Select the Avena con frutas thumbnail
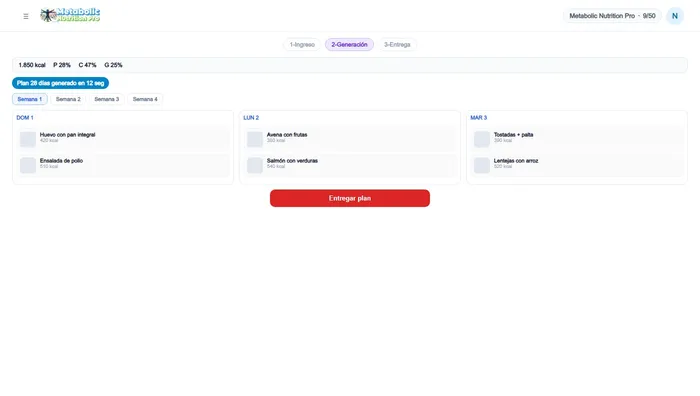700x396 pixels. click(254, 139)
